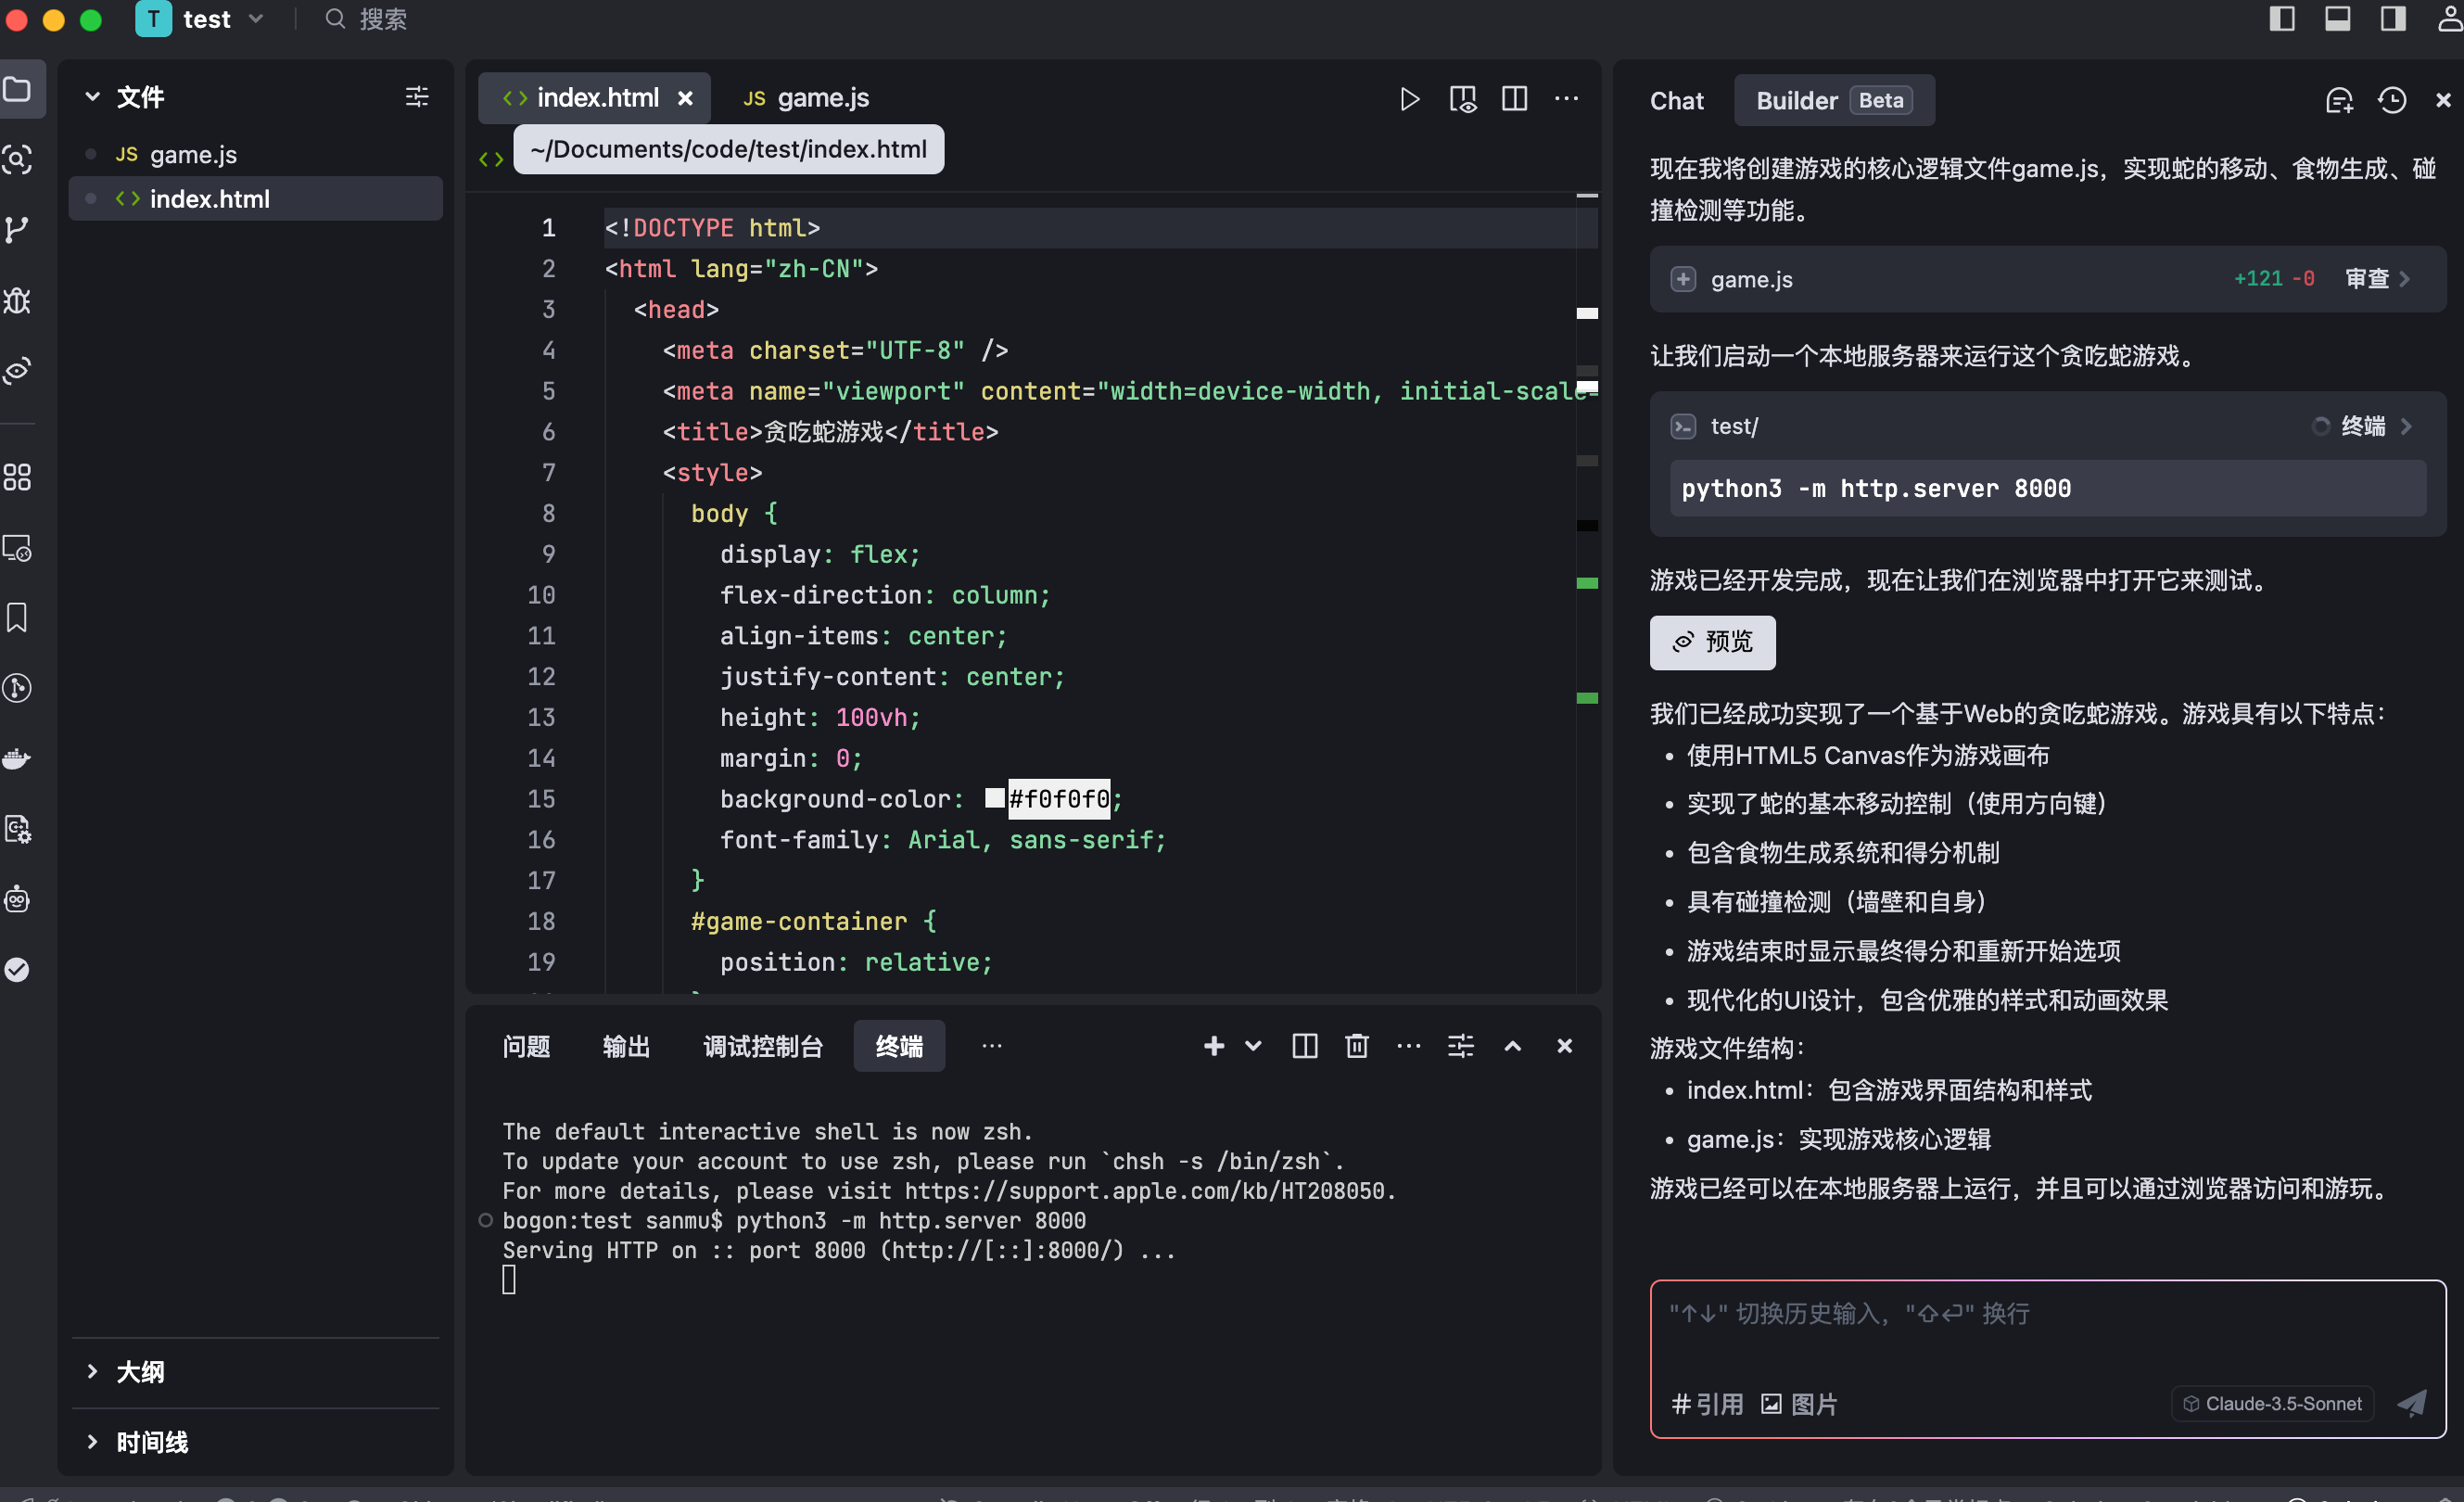This screenshot has width=2464, height=1502.
Task: Click the 图片 image attach button
Action: pos(1799,1404)
